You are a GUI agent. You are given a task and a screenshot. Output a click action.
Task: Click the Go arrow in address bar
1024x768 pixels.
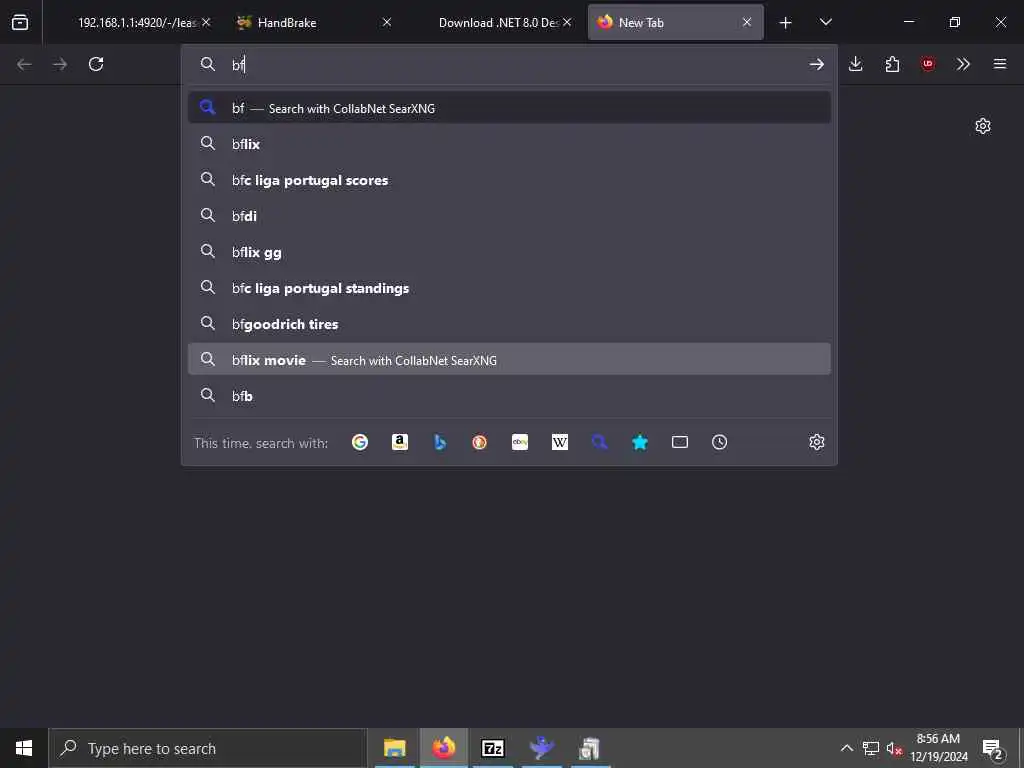816,64
